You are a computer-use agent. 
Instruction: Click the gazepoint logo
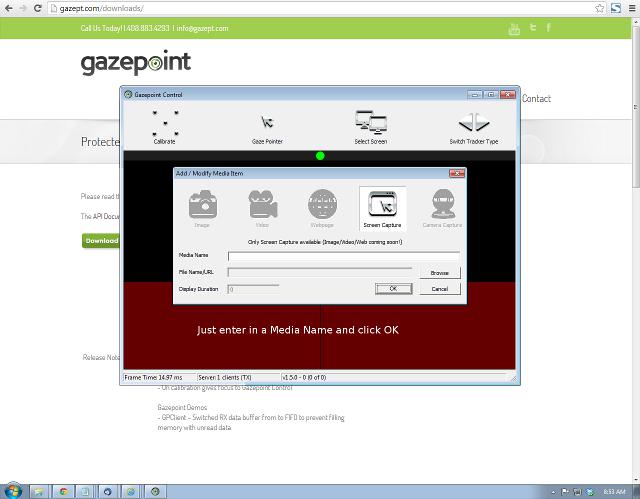[x=136, y=63]
